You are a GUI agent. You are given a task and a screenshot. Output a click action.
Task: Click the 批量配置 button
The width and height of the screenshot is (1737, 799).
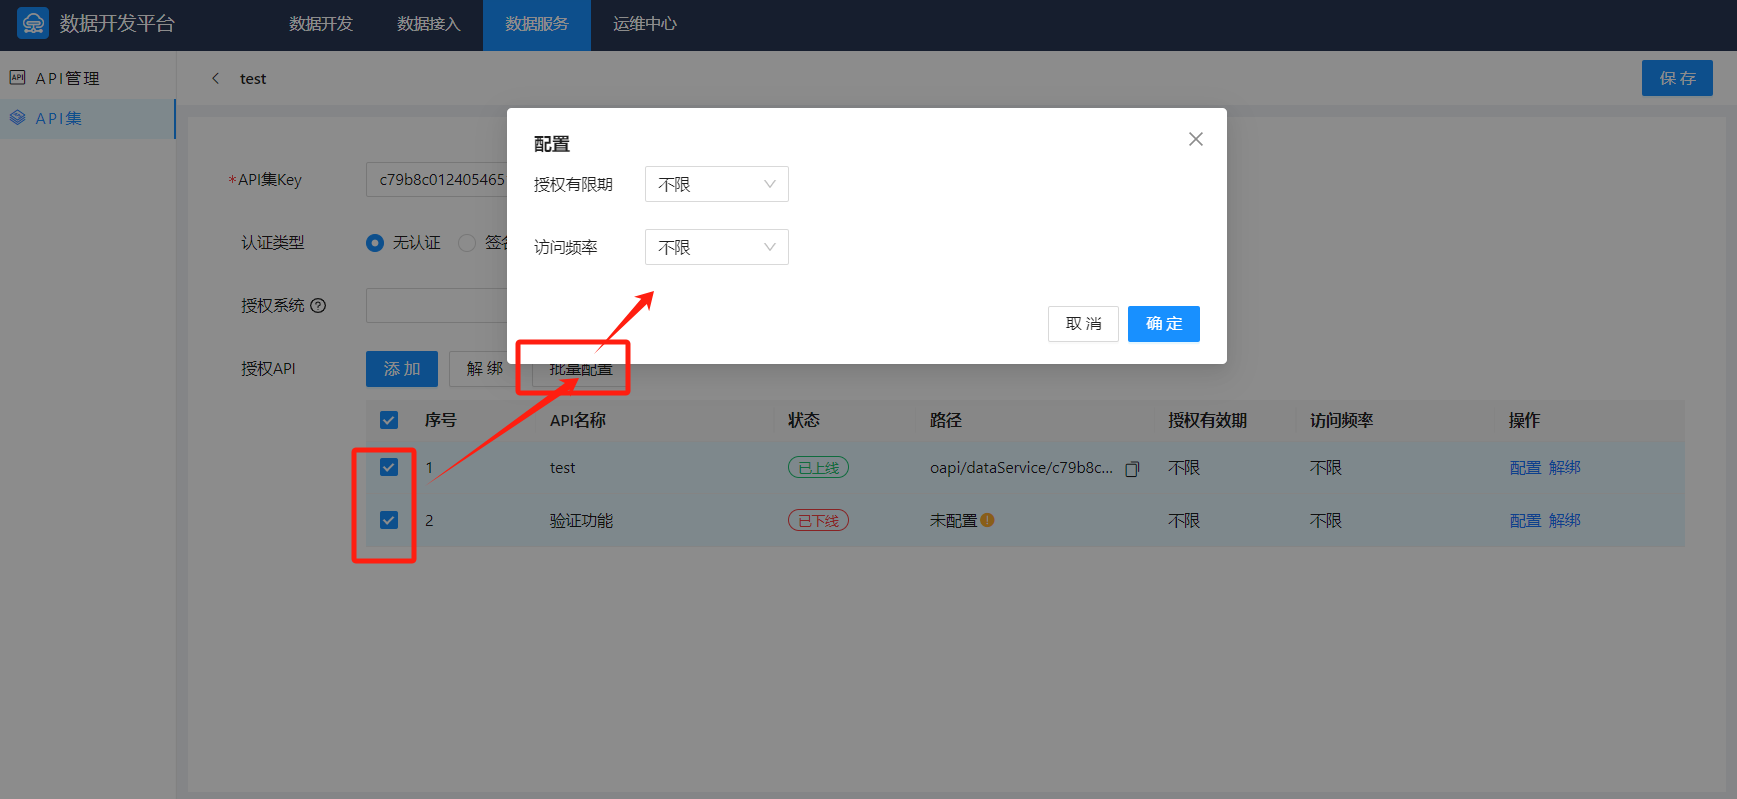[x=580, y=369]
